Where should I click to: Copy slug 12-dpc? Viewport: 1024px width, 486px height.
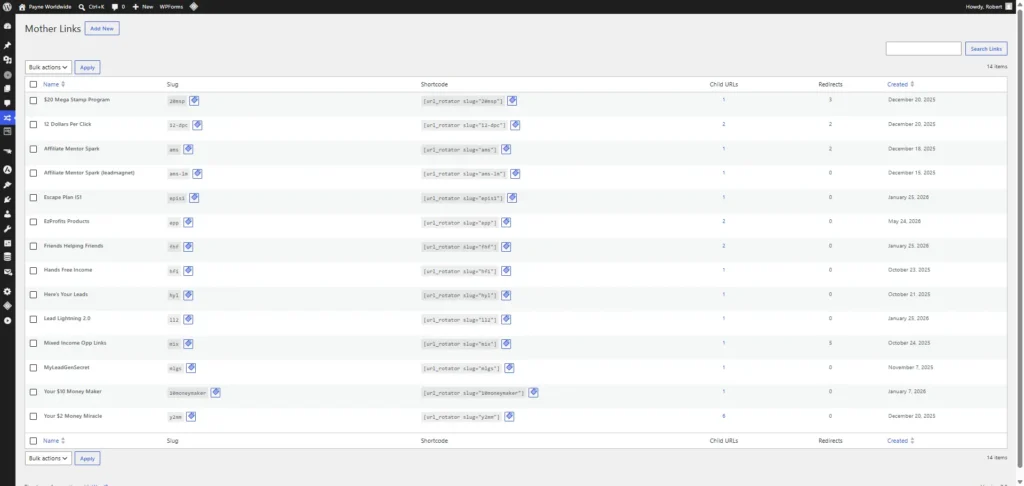[197, 125]
